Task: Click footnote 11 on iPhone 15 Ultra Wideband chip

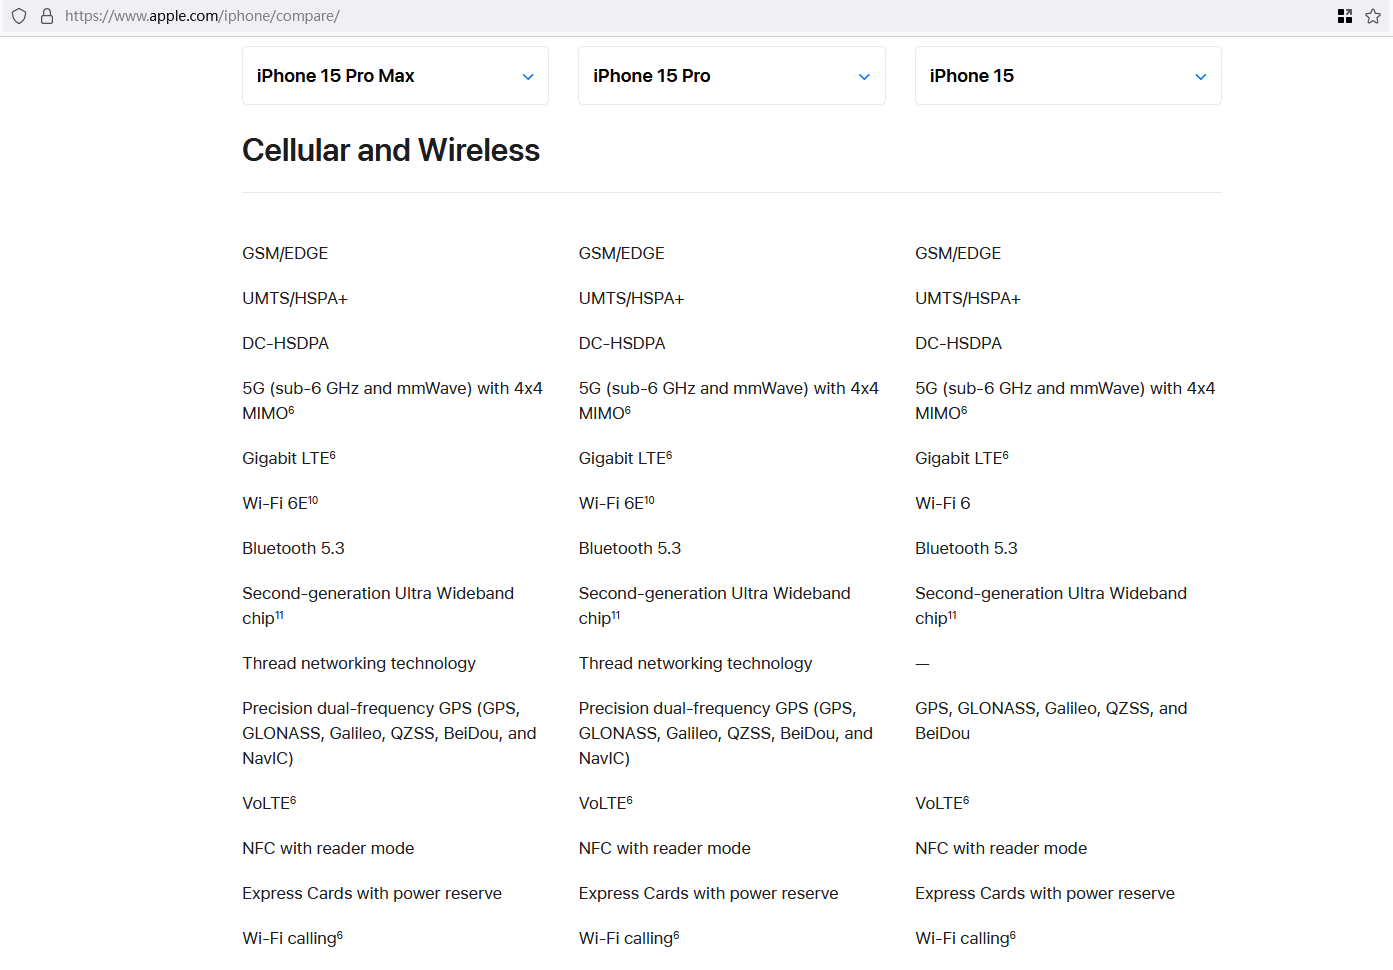Action: [952, 615]
